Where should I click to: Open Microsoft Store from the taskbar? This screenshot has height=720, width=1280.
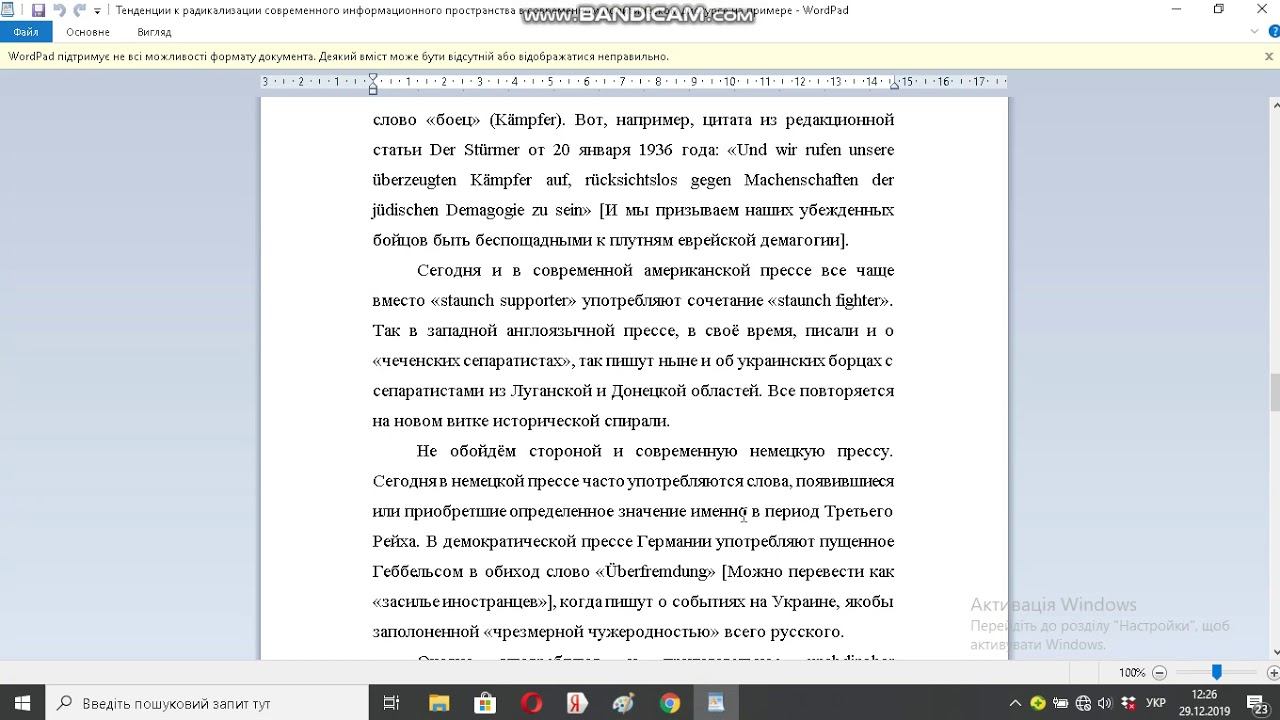(x=484, y=703)
